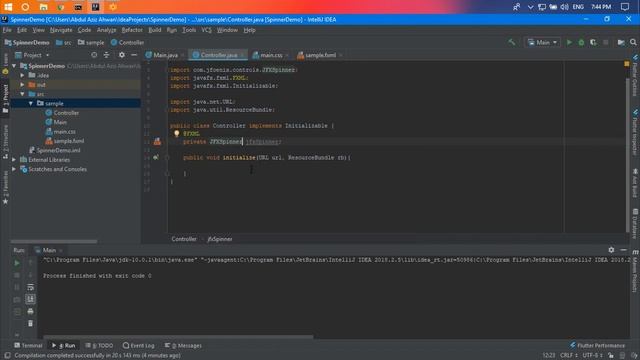Open the Database side panel
The height and width of the screenshot is (360, 640).
(x=635, y=223)
